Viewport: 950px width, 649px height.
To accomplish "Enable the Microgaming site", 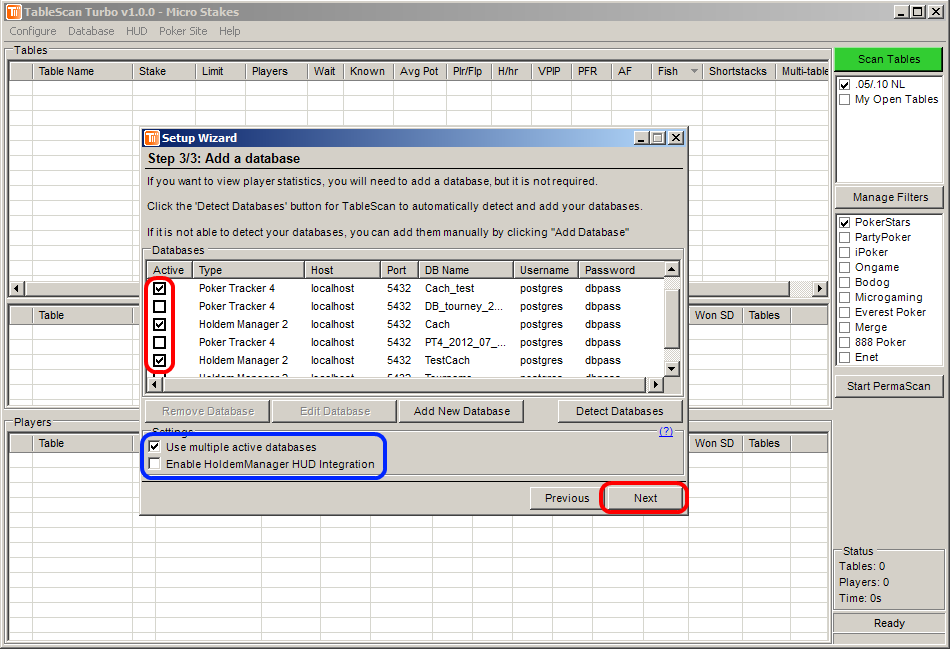I will click(x=845, y=298).
